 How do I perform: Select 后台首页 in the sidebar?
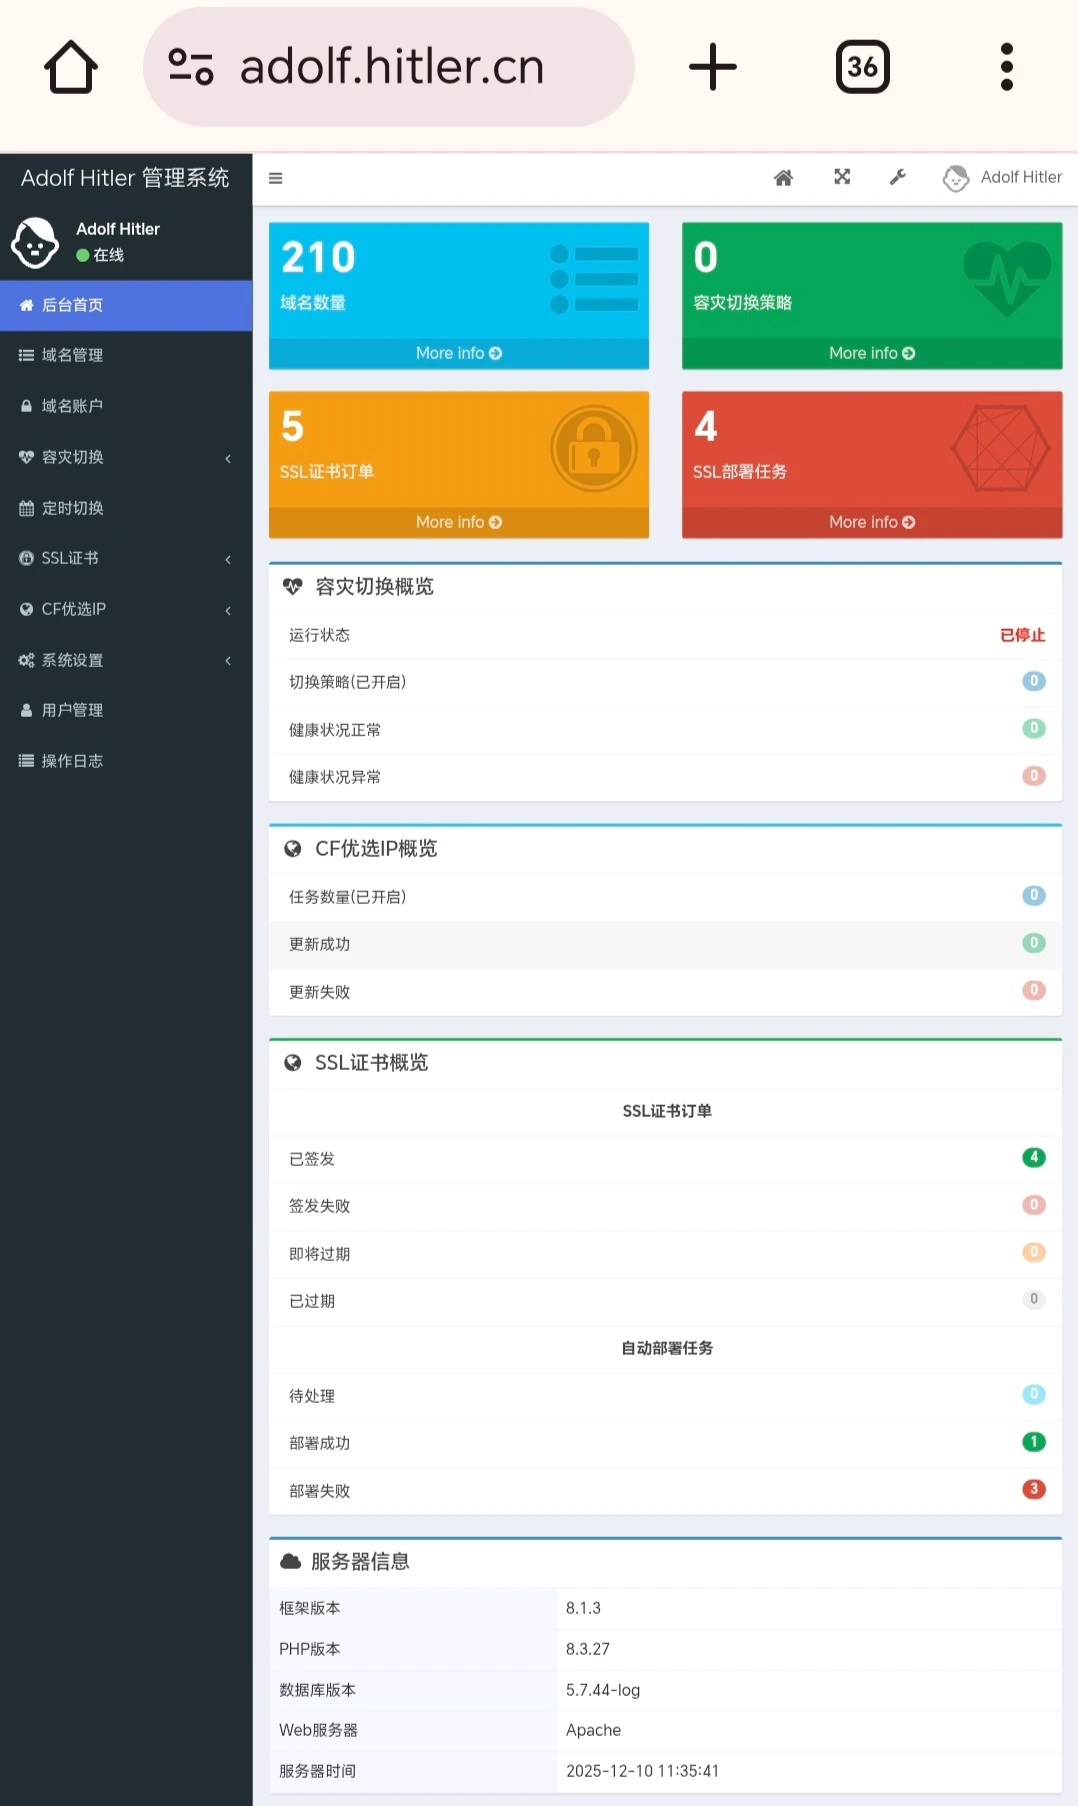126,305
